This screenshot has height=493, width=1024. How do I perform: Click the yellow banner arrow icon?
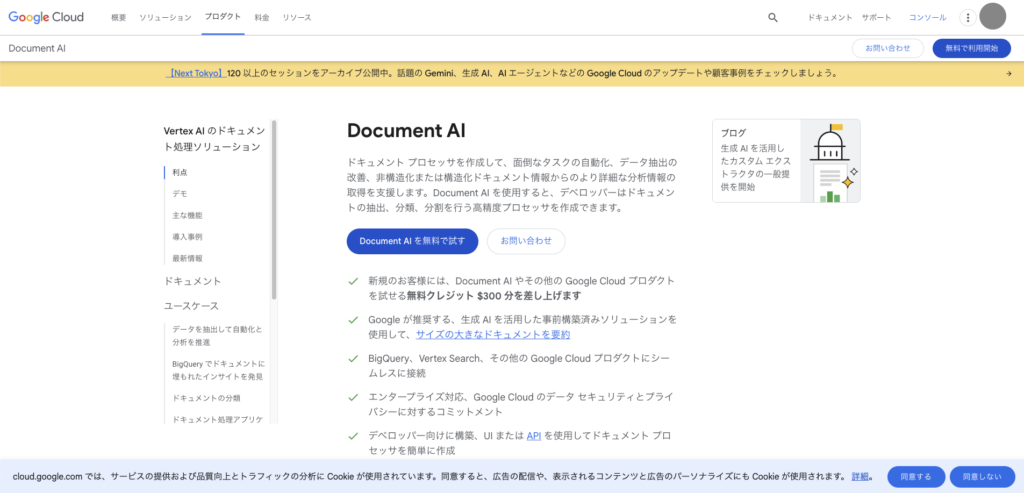tap(1008, 73)
